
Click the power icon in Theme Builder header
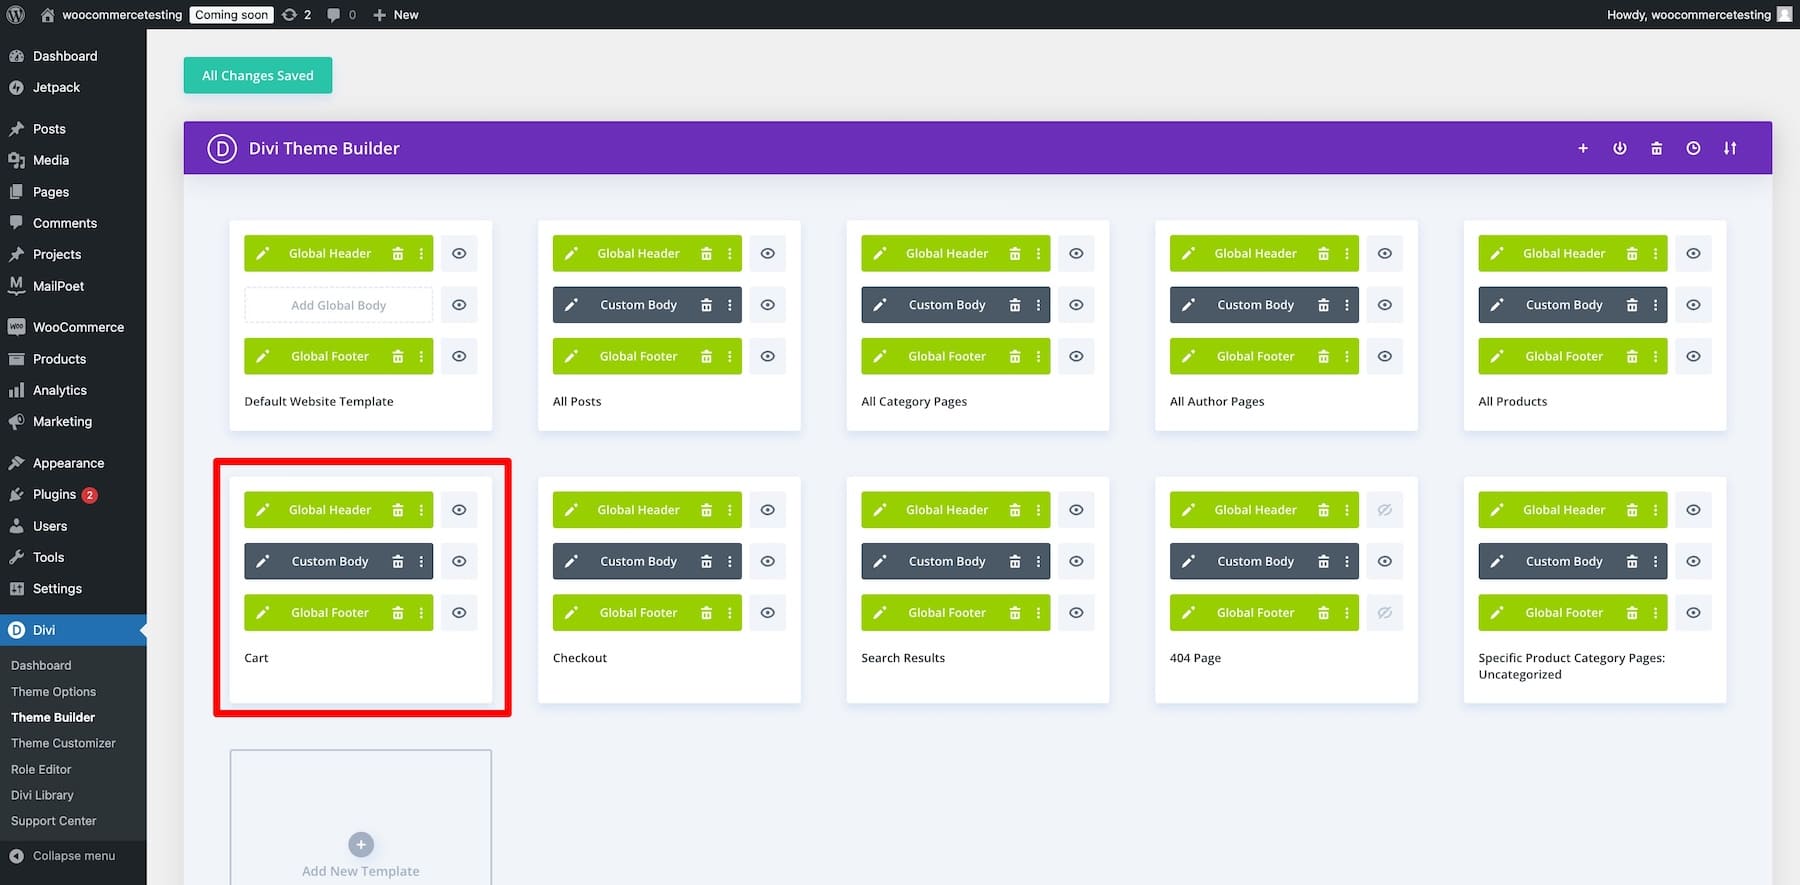[x=1620, y=148]
